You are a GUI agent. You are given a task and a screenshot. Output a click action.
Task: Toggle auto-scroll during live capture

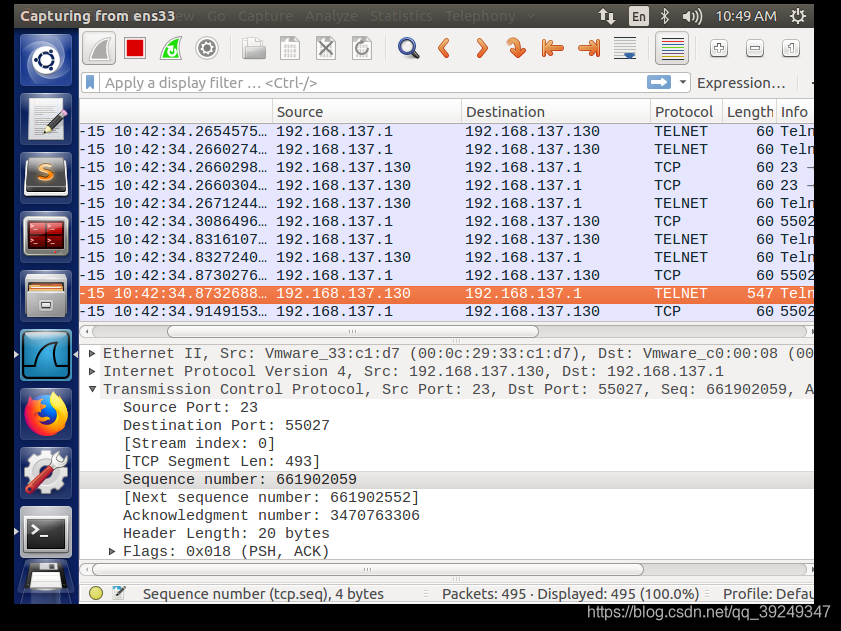[625, 48]
